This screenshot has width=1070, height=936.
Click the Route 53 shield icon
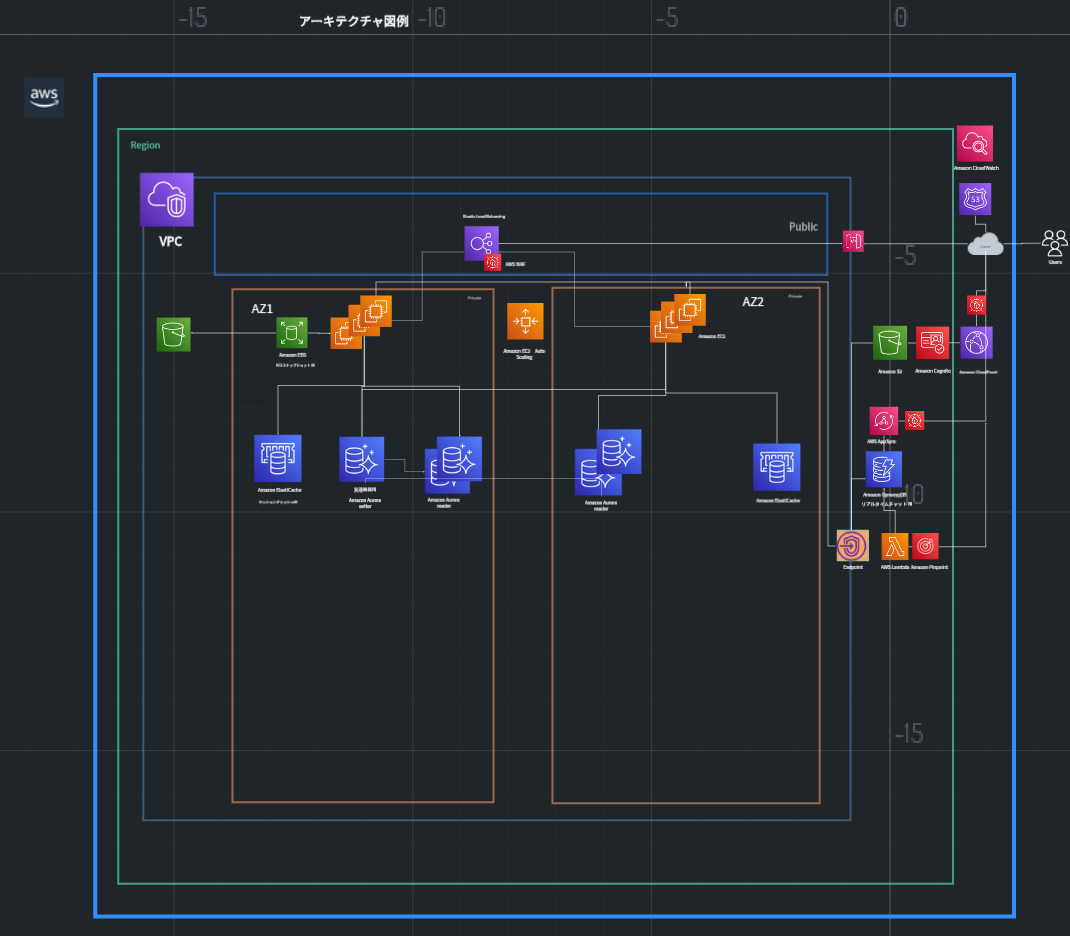click(x=975, y=199)
